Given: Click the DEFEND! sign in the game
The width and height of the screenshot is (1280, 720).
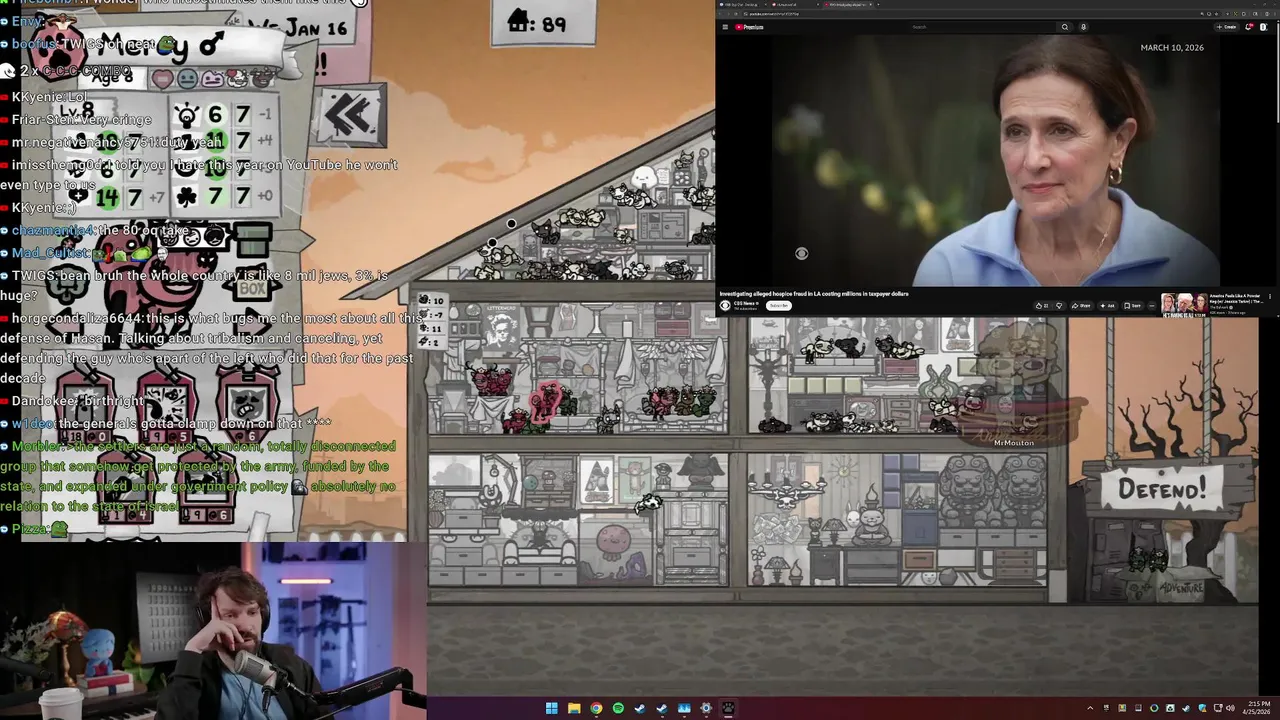Looking at the screenshot, I should (1161, 489).
